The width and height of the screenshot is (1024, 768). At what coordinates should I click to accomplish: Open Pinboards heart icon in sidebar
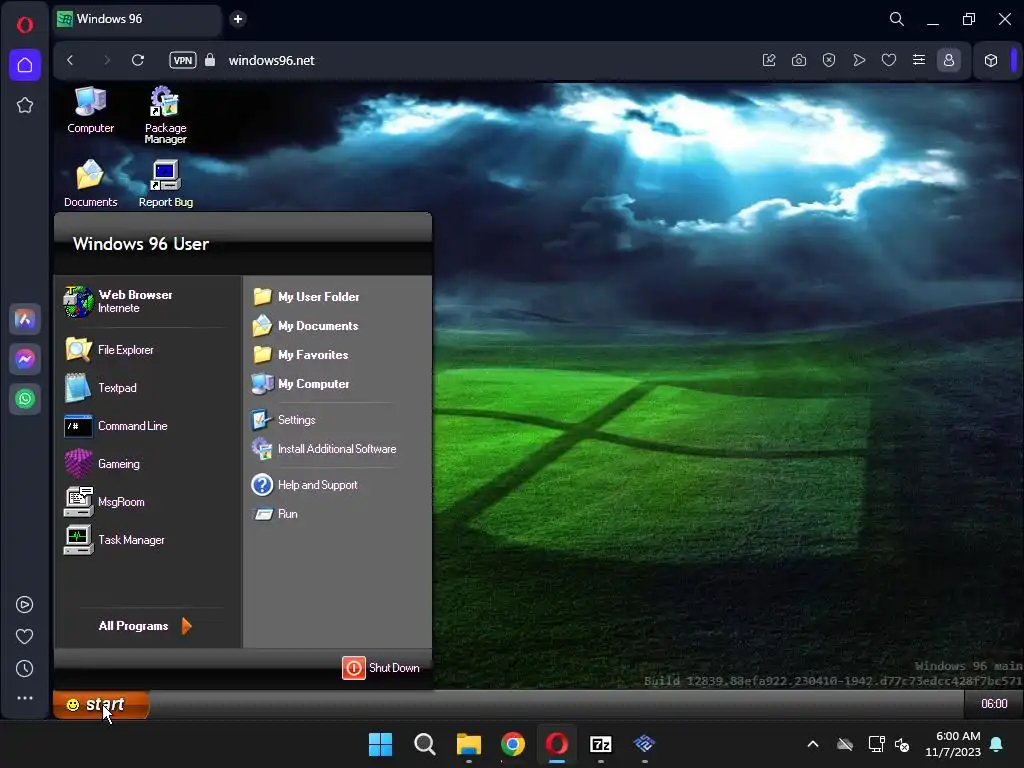pos(24,636)
